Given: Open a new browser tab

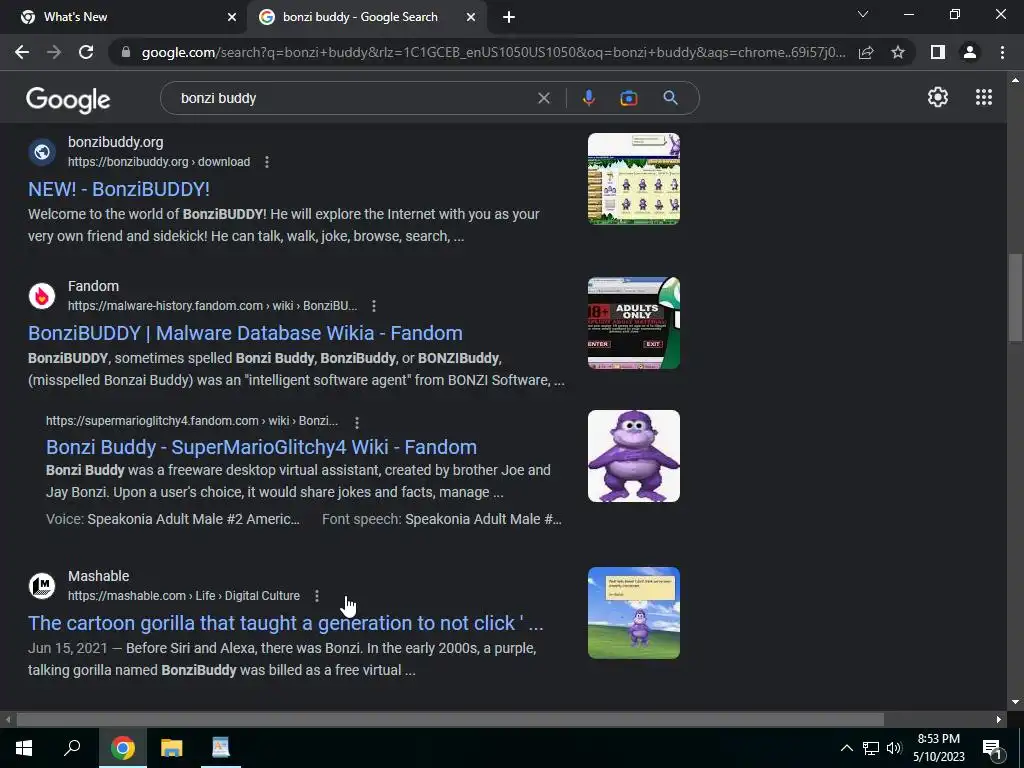Looking at the screenshot, I should tap(509, 18).
